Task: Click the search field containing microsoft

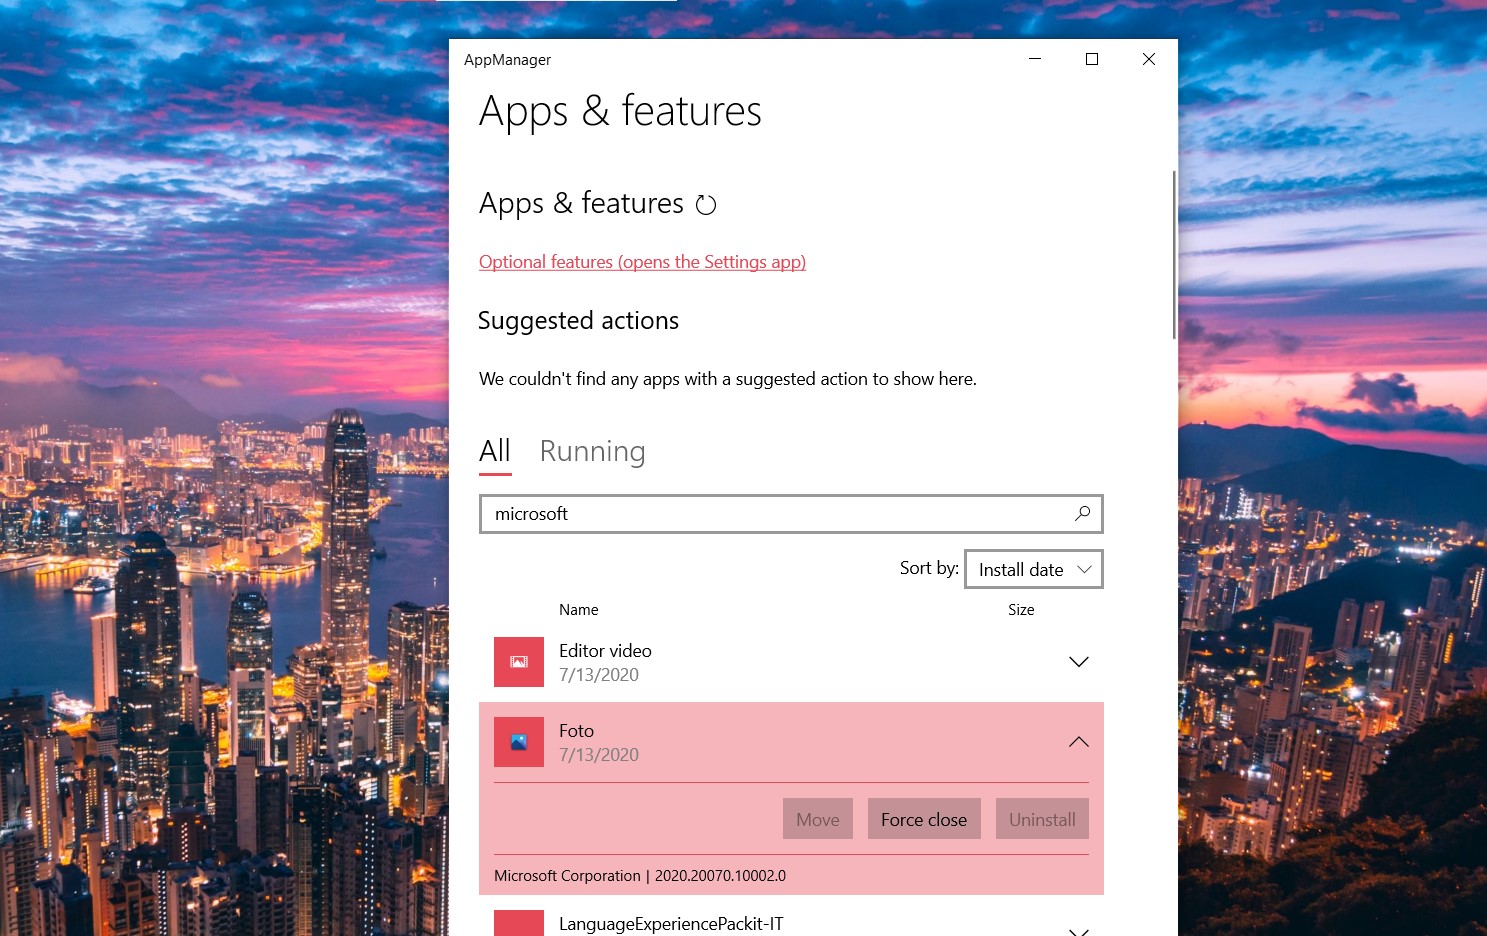Action: (791, 514)
